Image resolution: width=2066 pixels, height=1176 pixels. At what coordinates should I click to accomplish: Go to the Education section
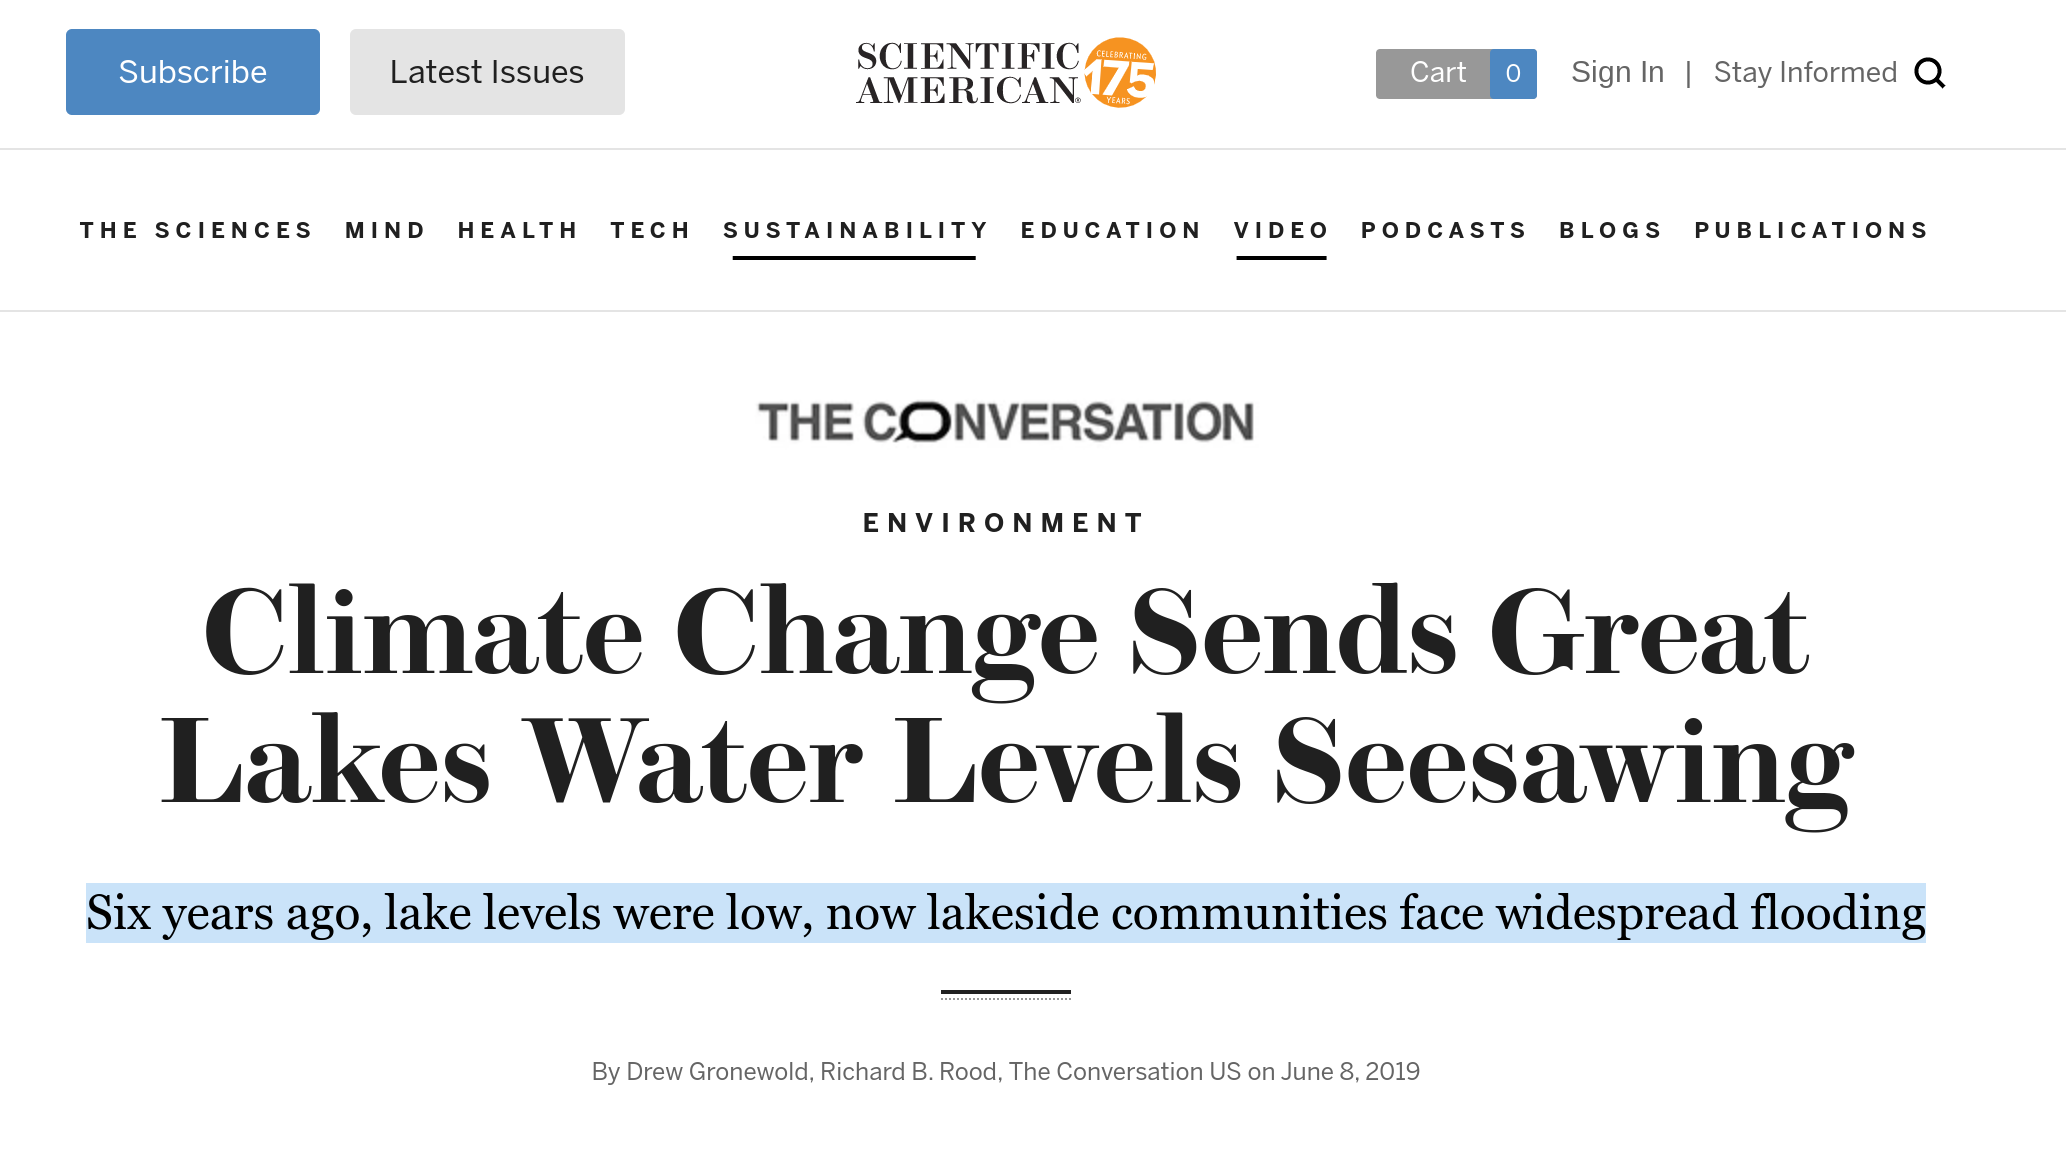point(1111,231)
